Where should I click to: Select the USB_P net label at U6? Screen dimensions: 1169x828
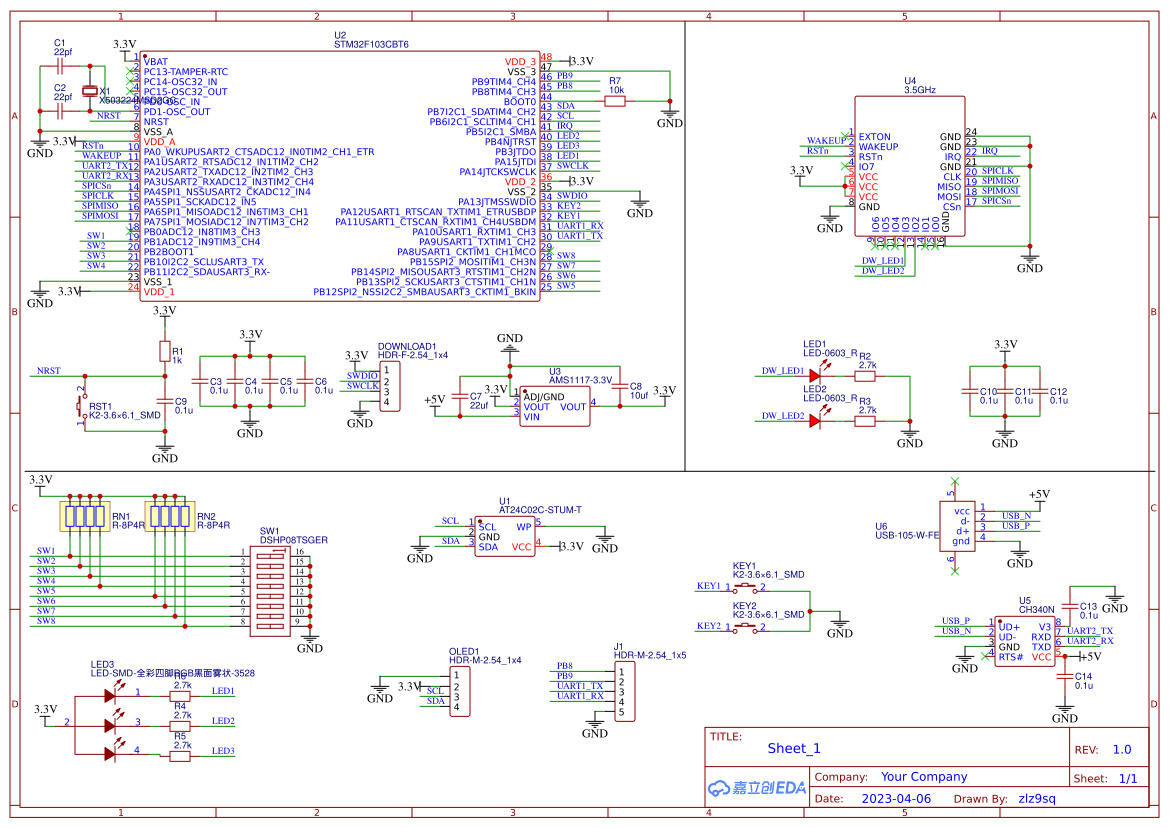pyautogui.click(x=1015, y=525)
